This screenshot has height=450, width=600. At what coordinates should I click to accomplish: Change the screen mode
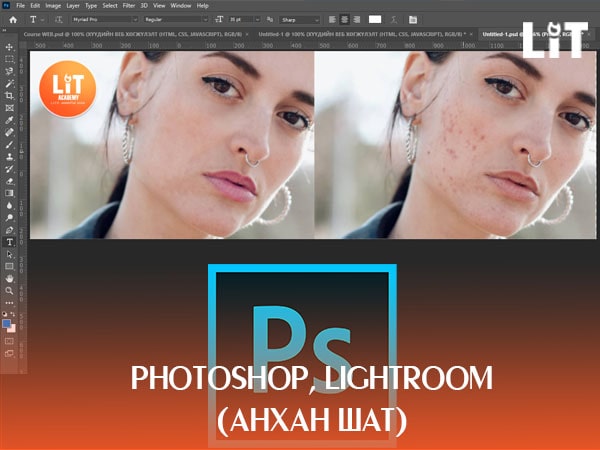pos(9,354)
